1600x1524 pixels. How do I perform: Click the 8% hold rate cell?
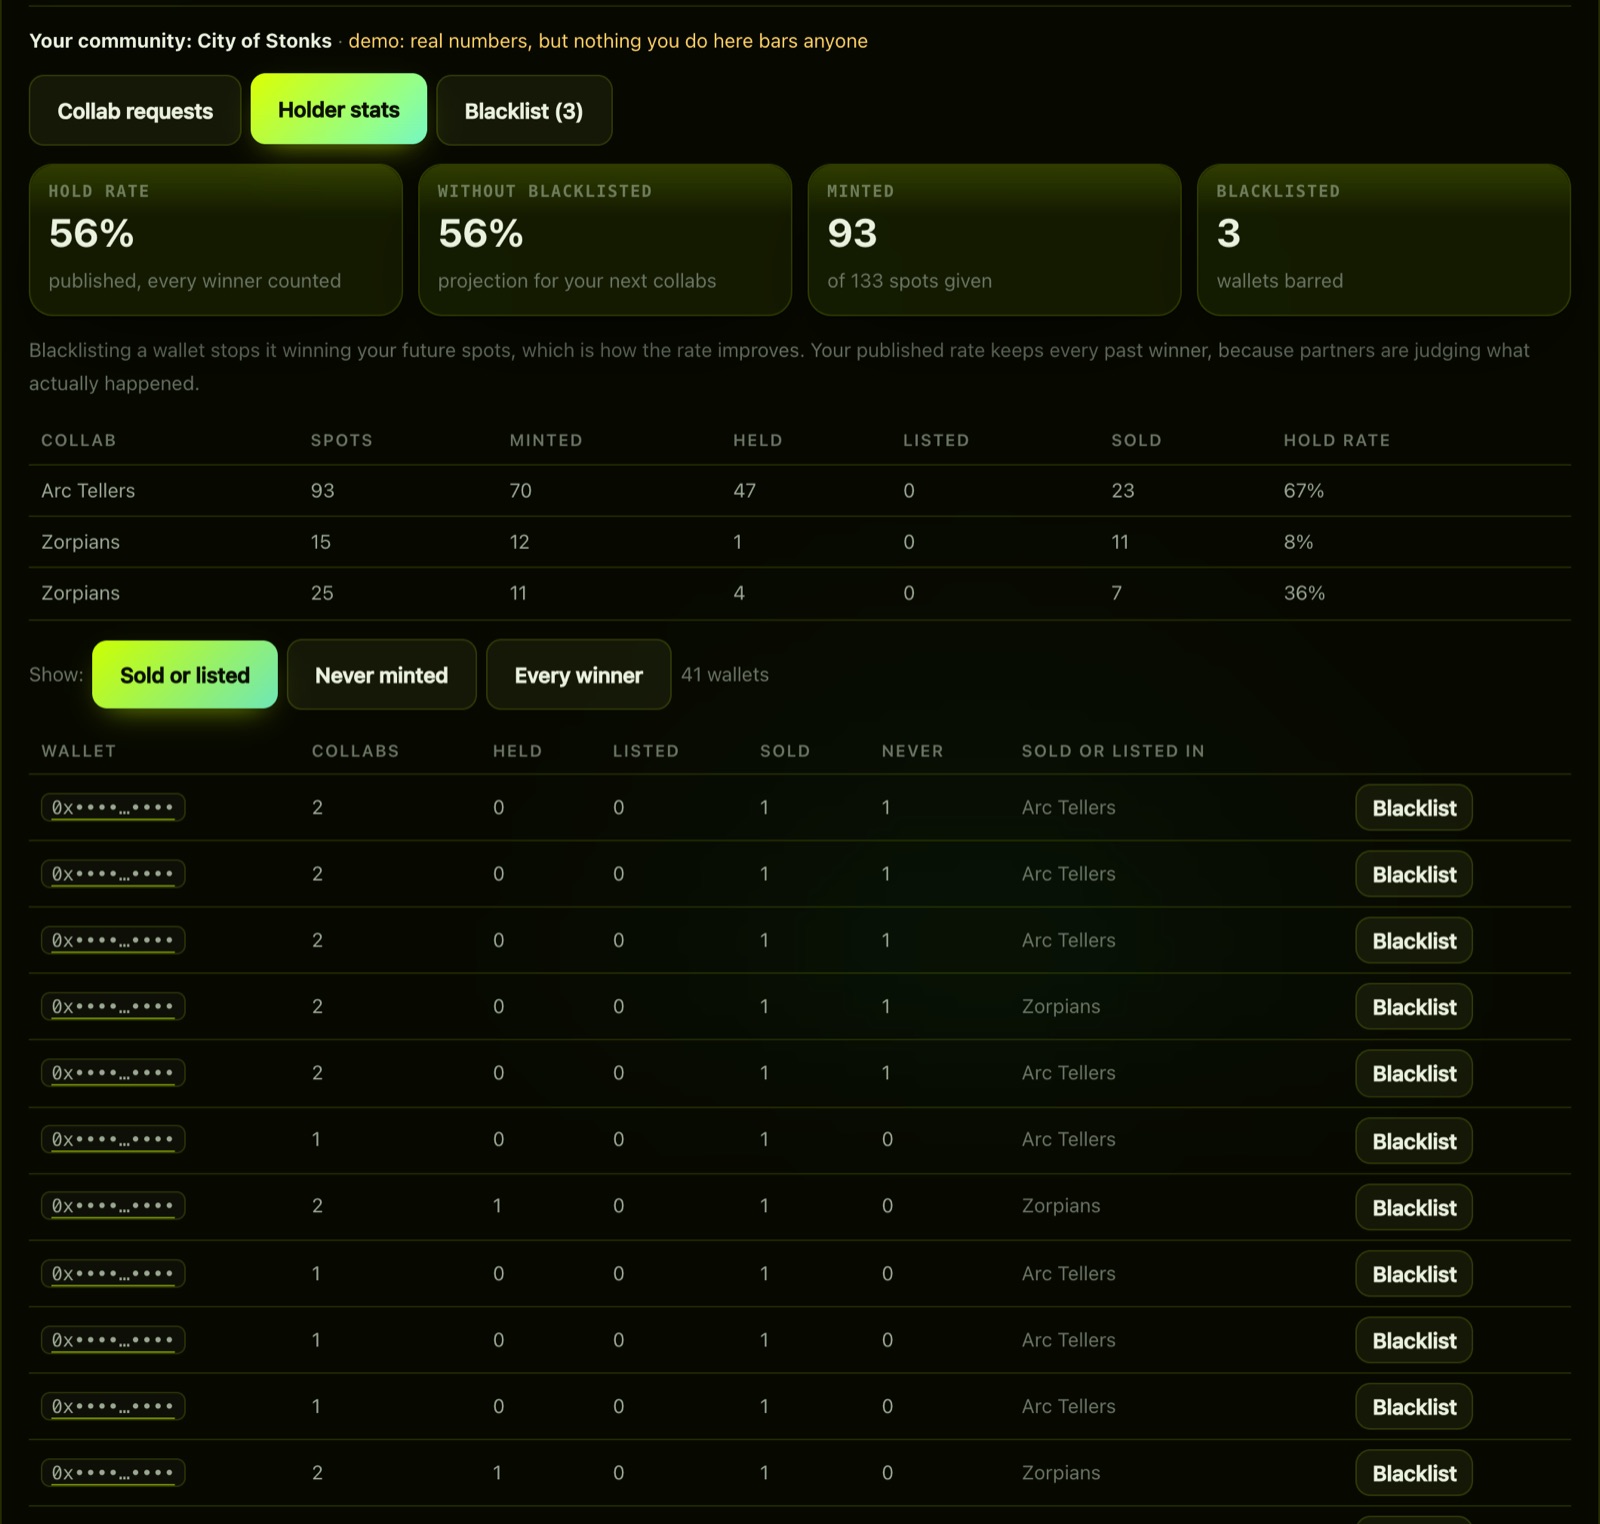[x=1298, y=542]
